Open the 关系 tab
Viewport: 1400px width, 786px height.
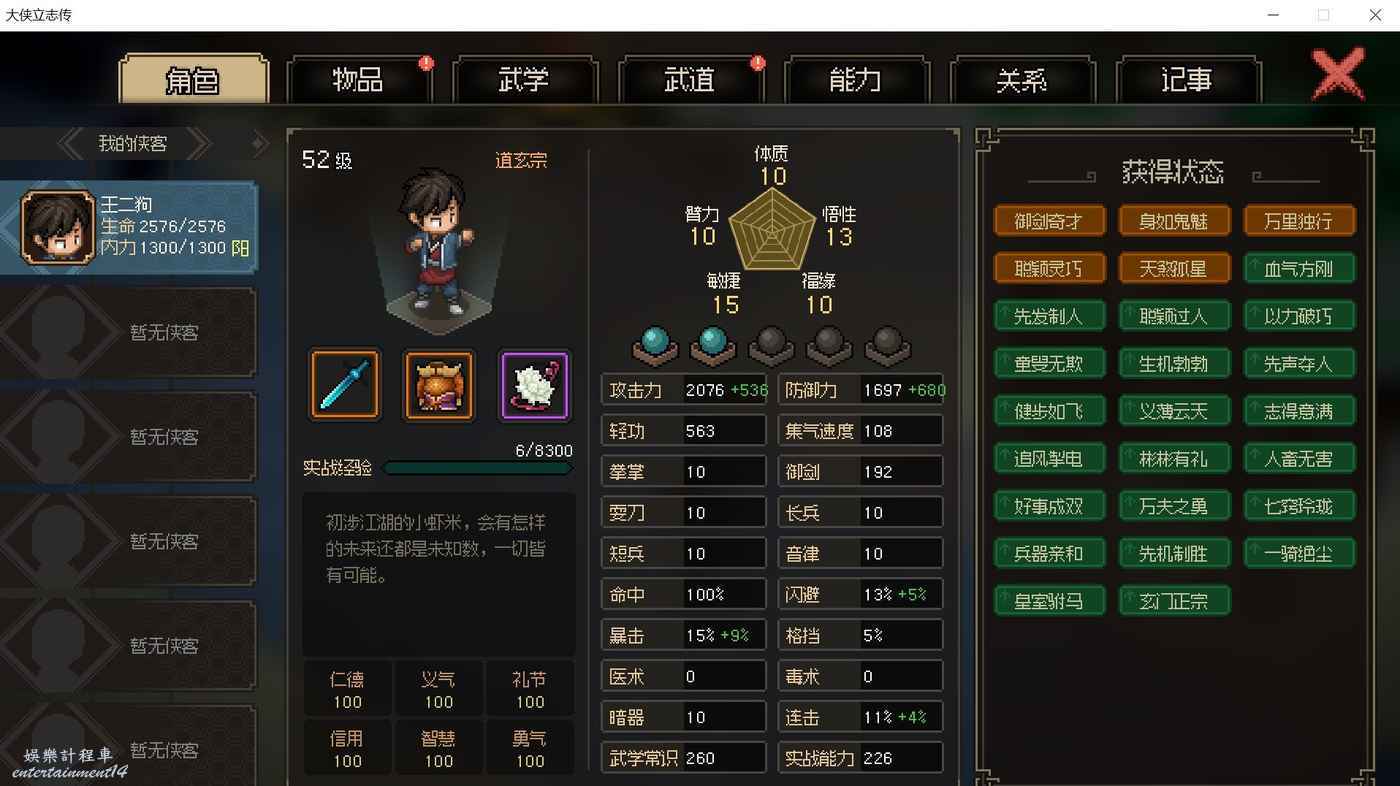1022,80
